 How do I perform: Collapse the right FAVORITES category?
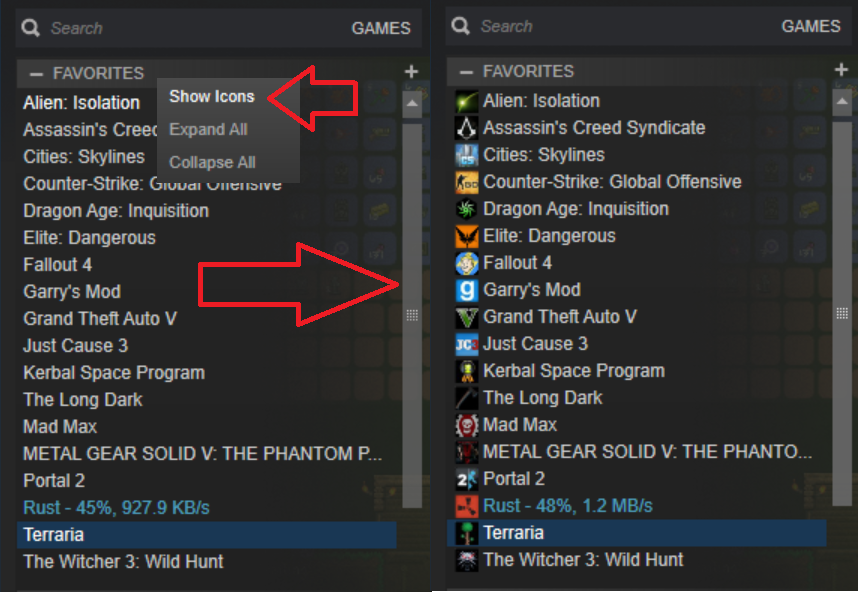click(466, 72)
